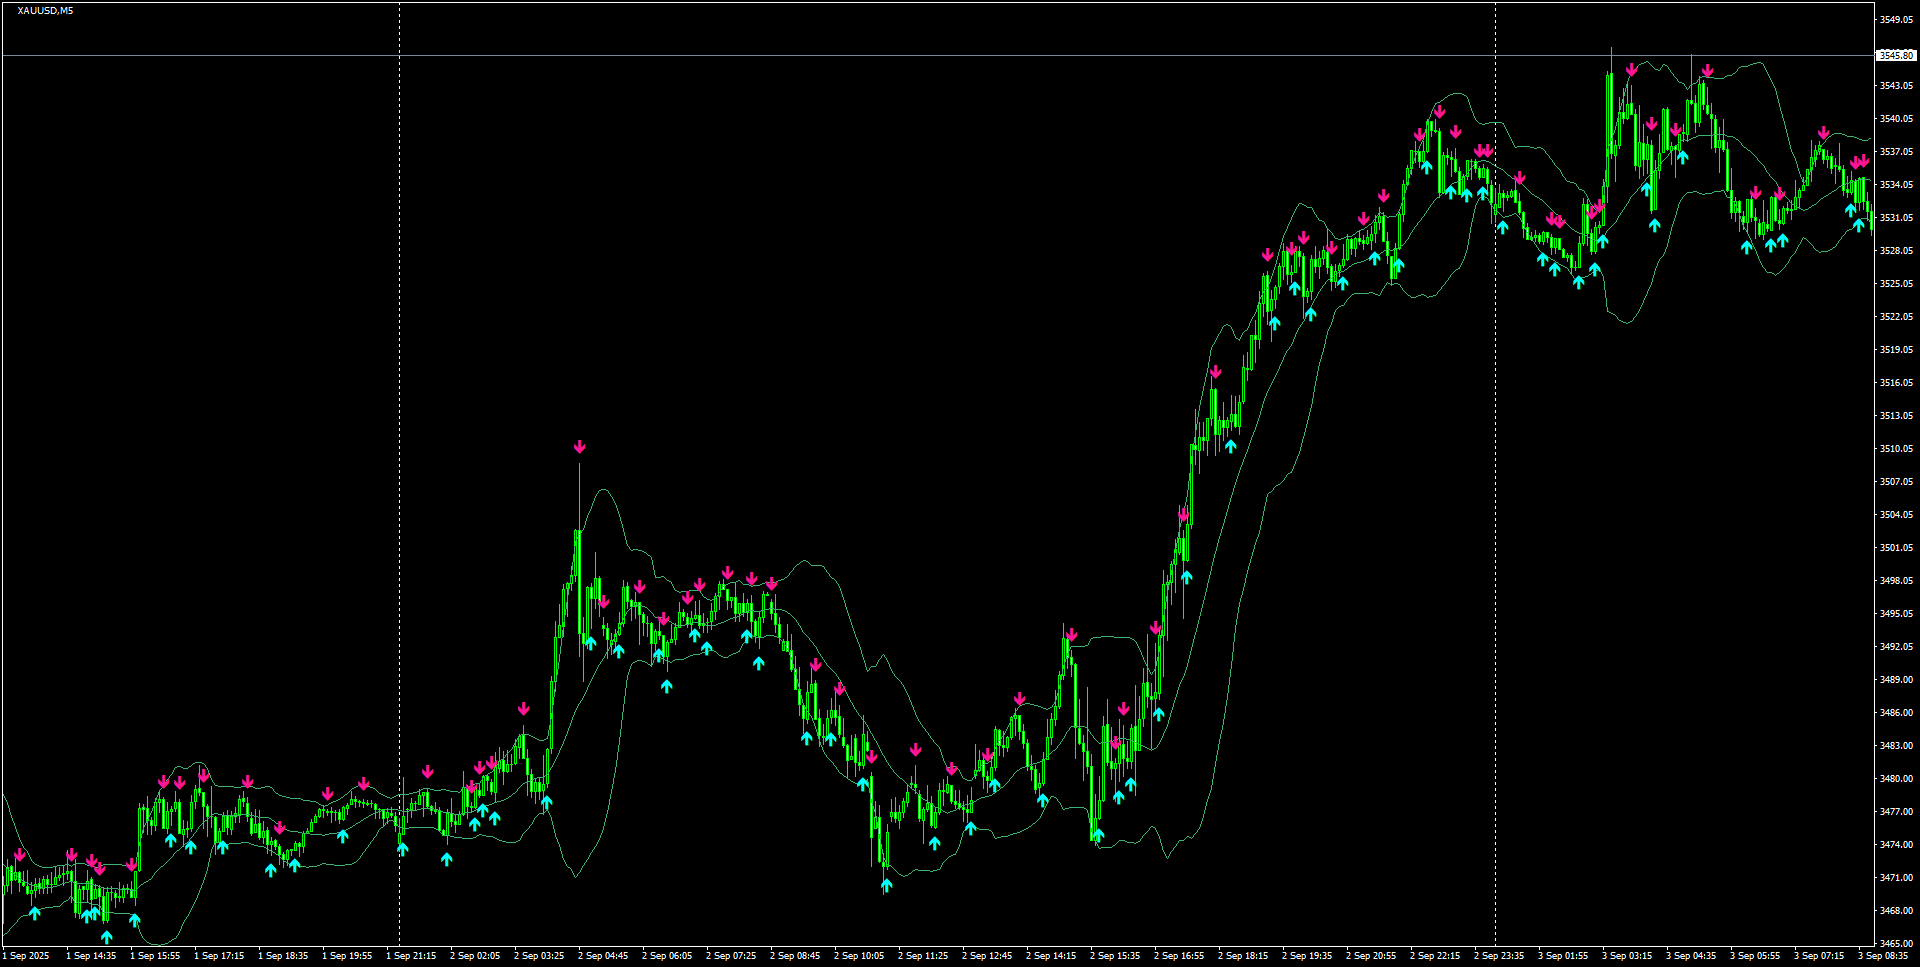Screen dimensions: 1920x967
Task: Click the 3522.05 price axis label
Action: click(x=1896, y=317)
